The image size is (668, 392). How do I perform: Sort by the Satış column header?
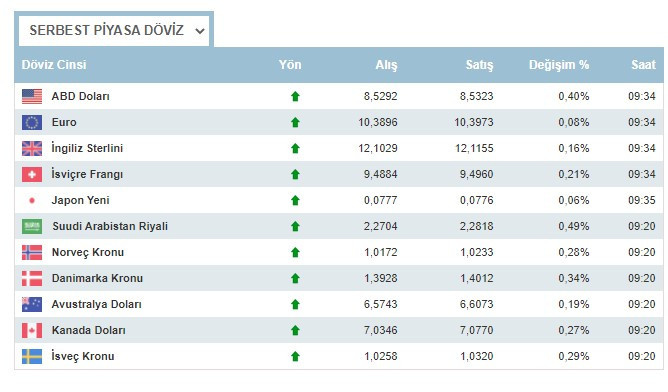tap(479, 65)
